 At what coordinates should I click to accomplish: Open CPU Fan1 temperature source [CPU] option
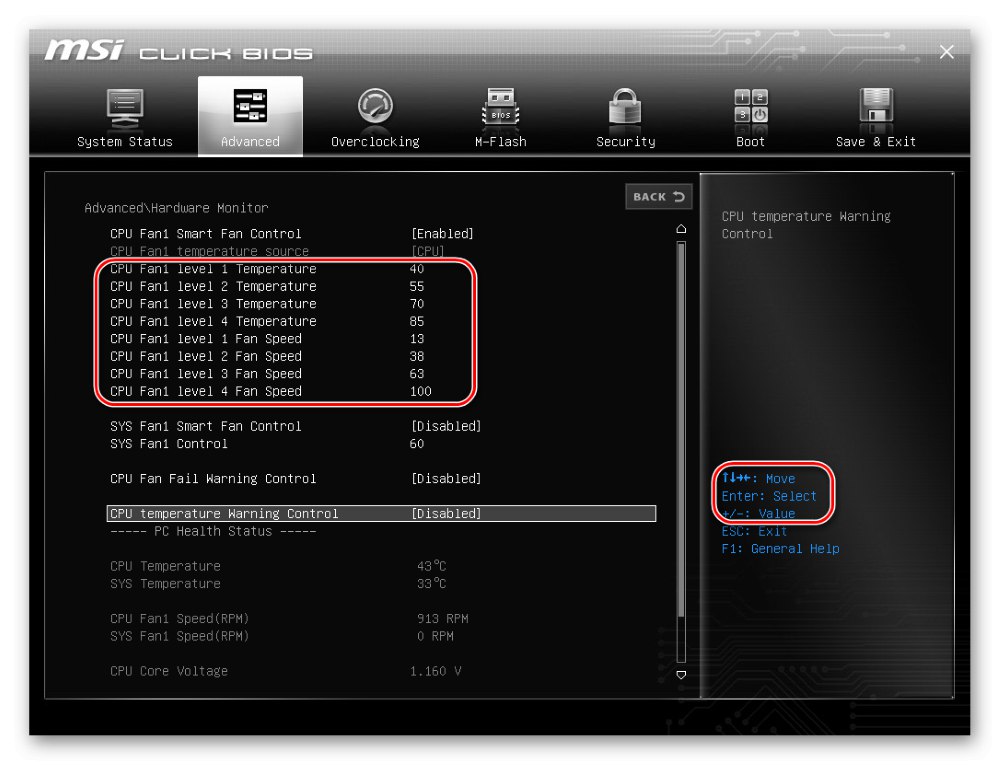[427, 251]
